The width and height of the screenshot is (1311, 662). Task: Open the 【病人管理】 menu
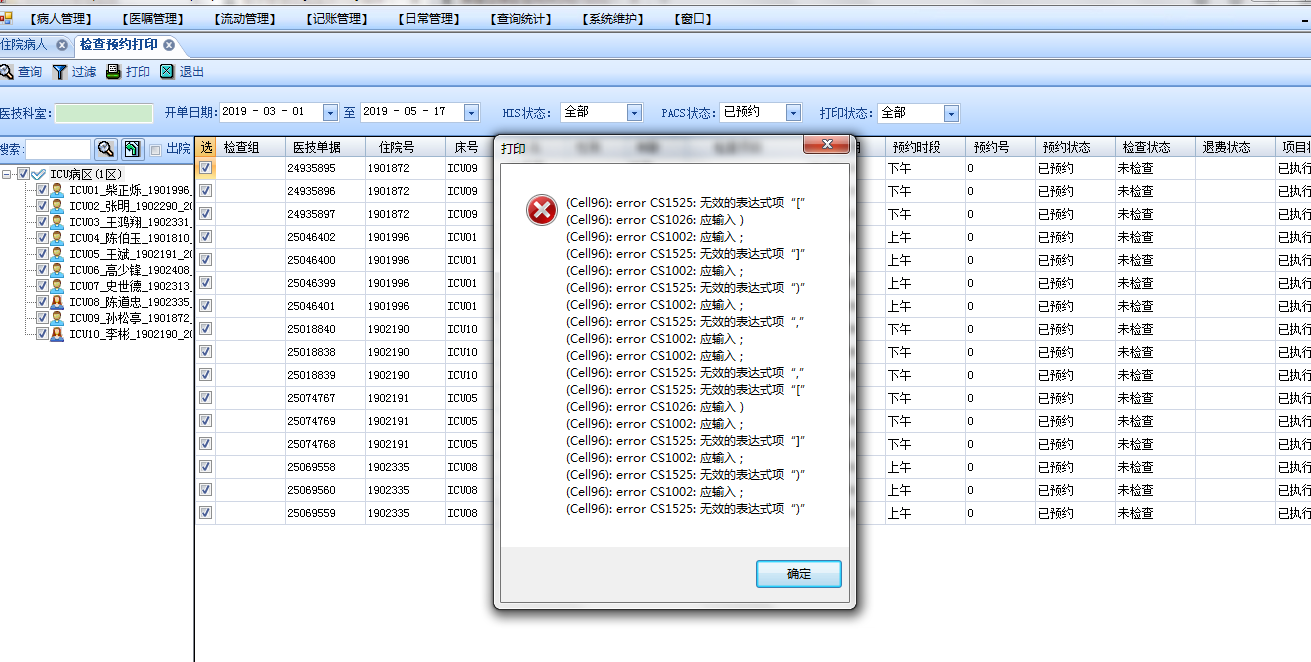tap(61, 19)
